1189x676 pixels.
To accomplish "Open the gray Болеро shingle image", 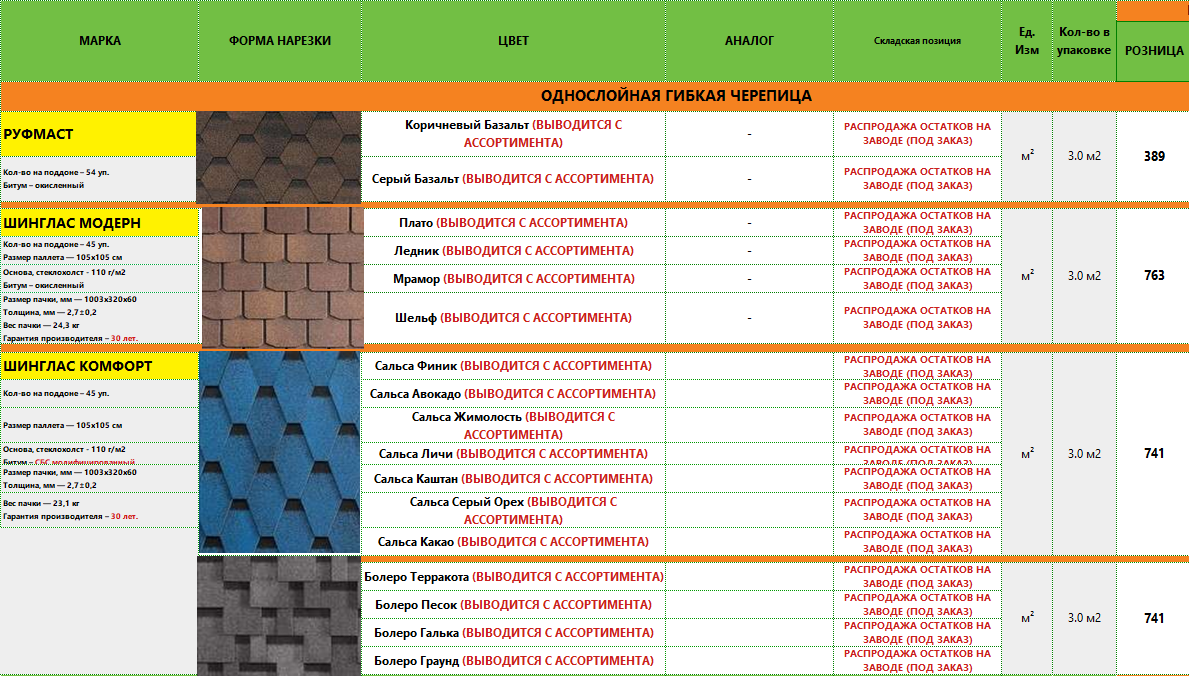I will click(x=279, y=616).
